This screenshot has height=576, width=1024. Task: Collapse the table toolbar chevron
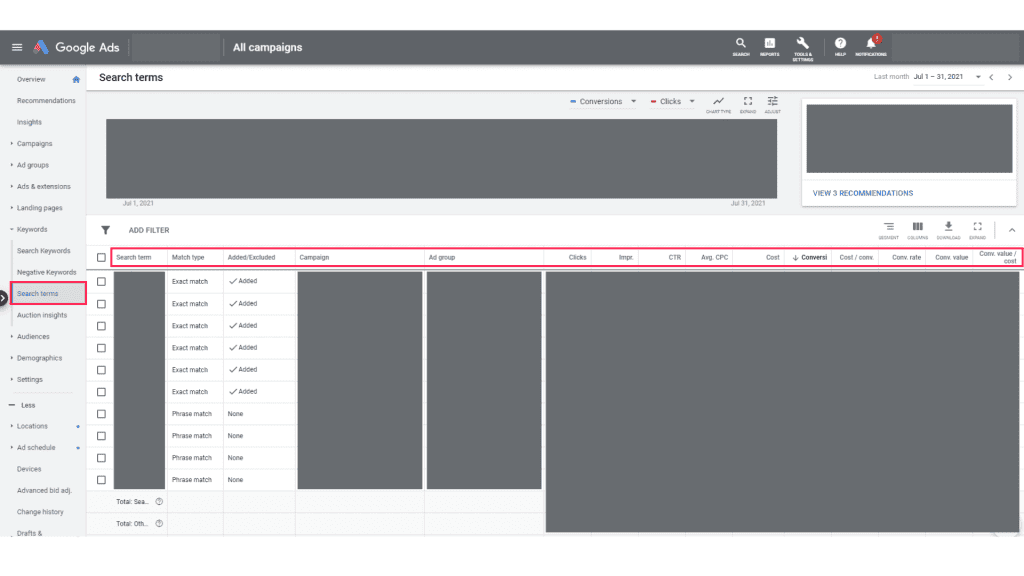pyautogui.click(x=1012, y=230)
